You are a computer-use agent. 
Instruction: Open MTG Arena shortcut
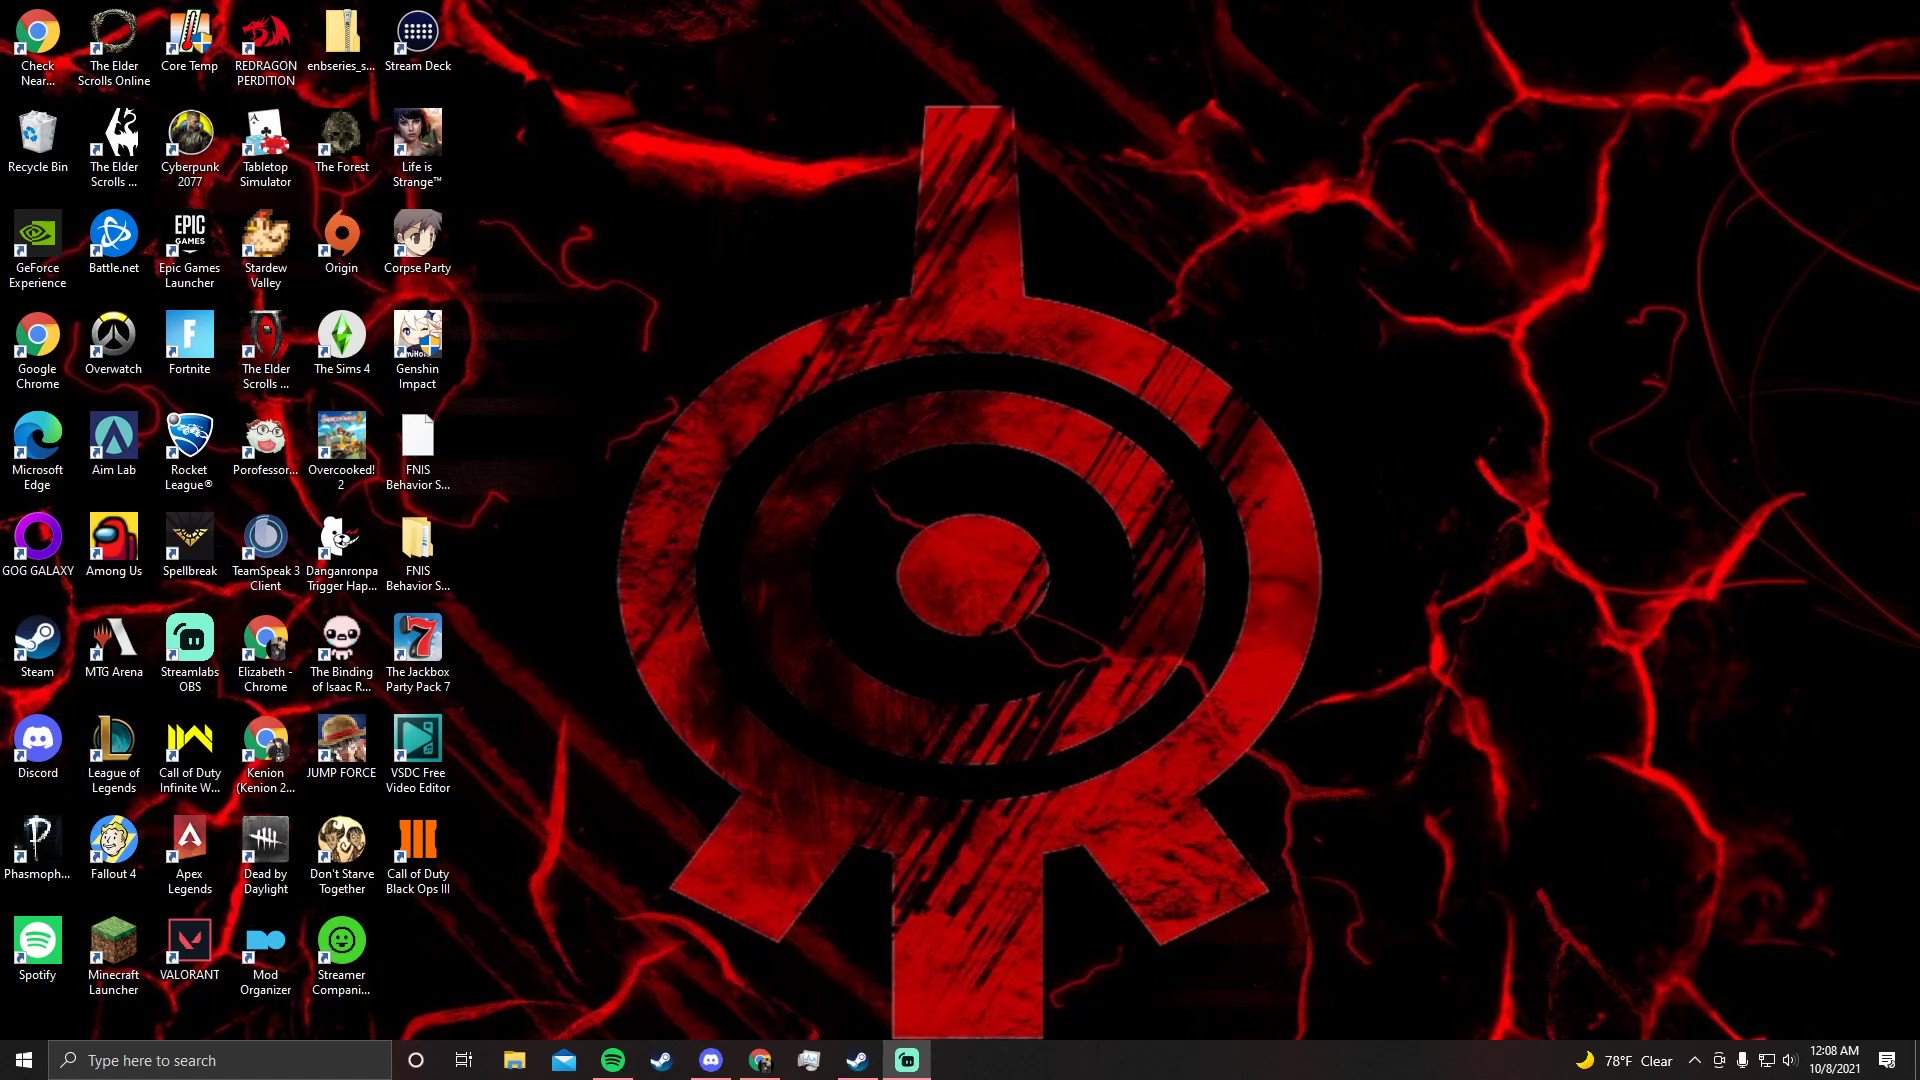(114, 647)
